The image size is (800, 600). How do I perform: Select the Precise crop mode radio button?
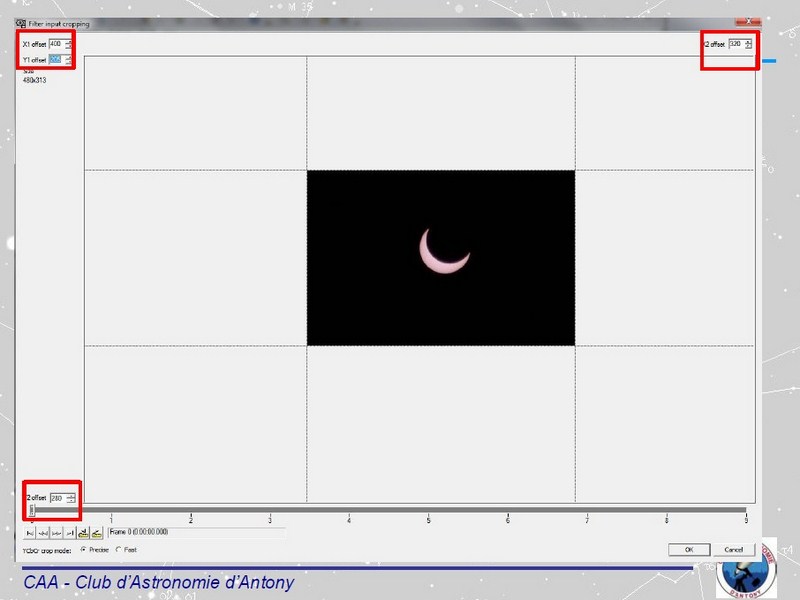coord(82,549)
